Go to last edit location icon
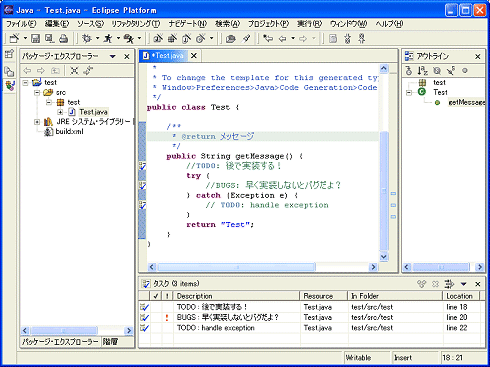Screen dimensions: 490x367 [x=268, y=39]
